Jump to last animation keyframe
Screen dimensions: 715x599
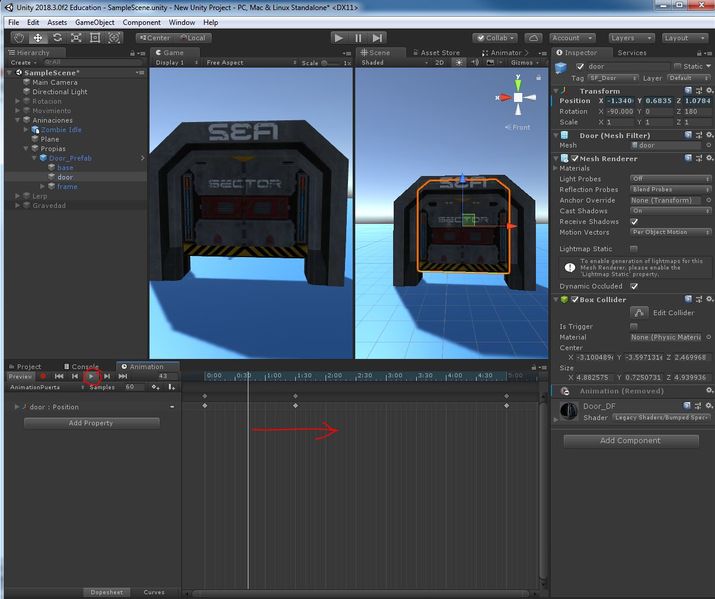click(123, 377)
